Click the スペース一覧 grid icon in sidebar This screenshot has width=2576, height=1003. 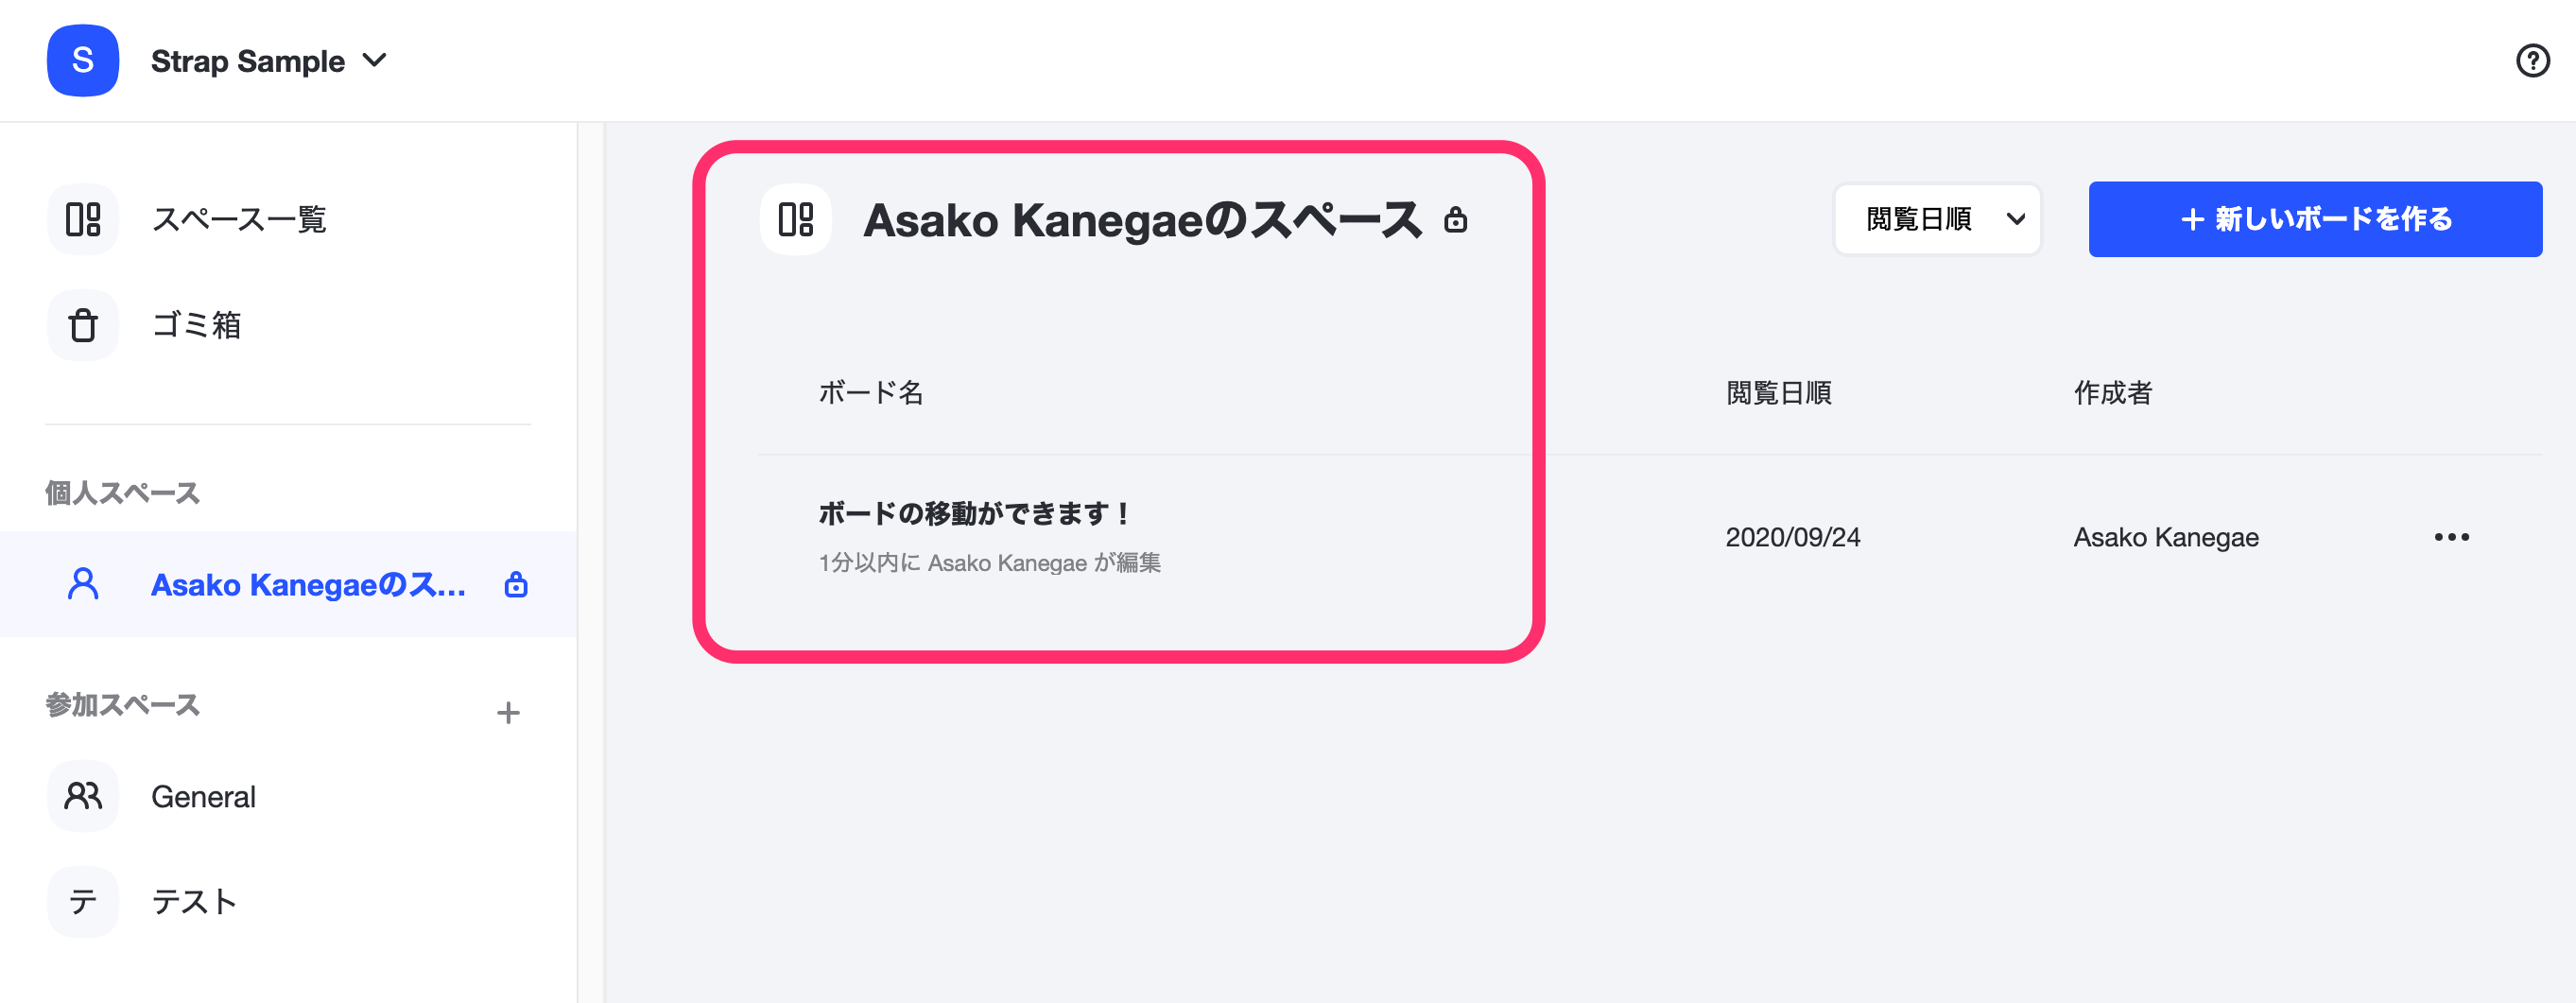[x=83, y=219]
